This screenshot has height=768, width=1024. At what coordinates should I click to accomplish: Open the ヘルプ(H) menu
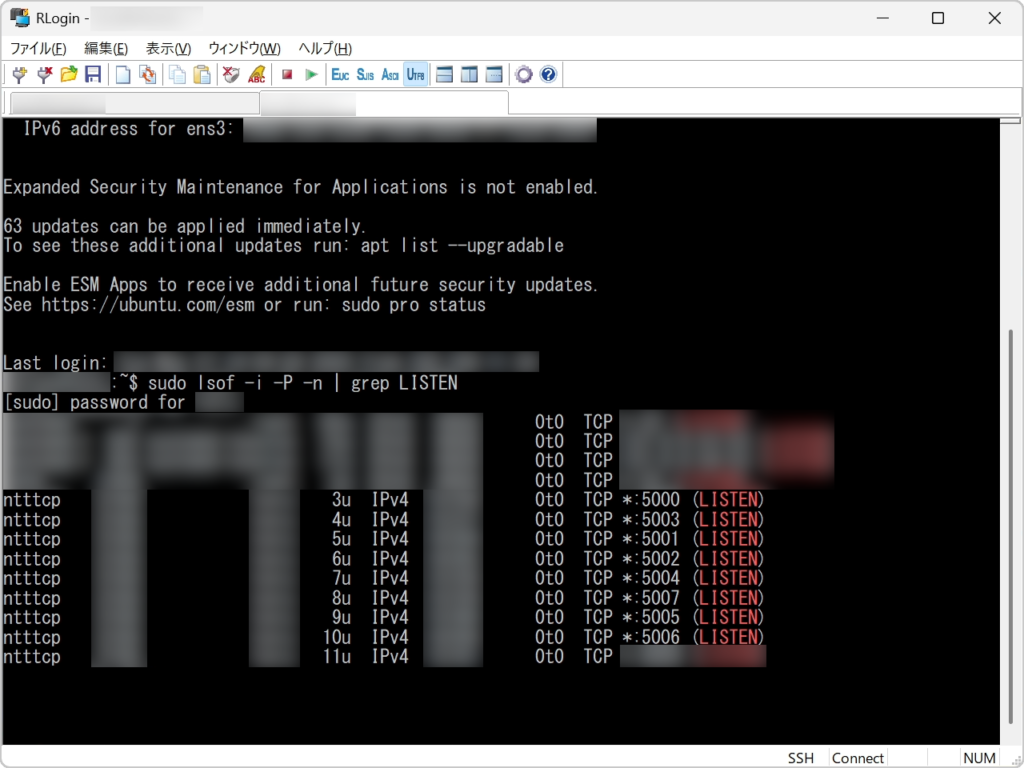pos(325,48)
